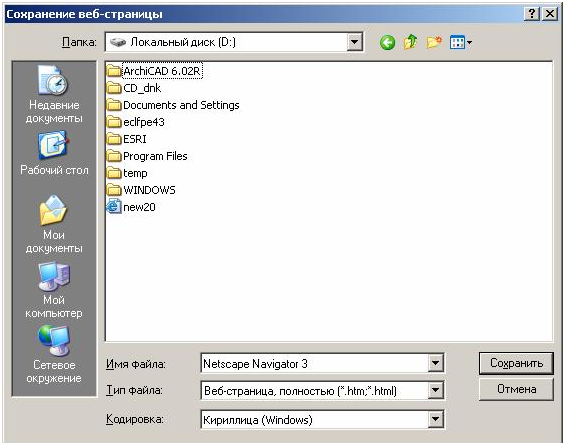Open Мои документы location

(54, 224)
